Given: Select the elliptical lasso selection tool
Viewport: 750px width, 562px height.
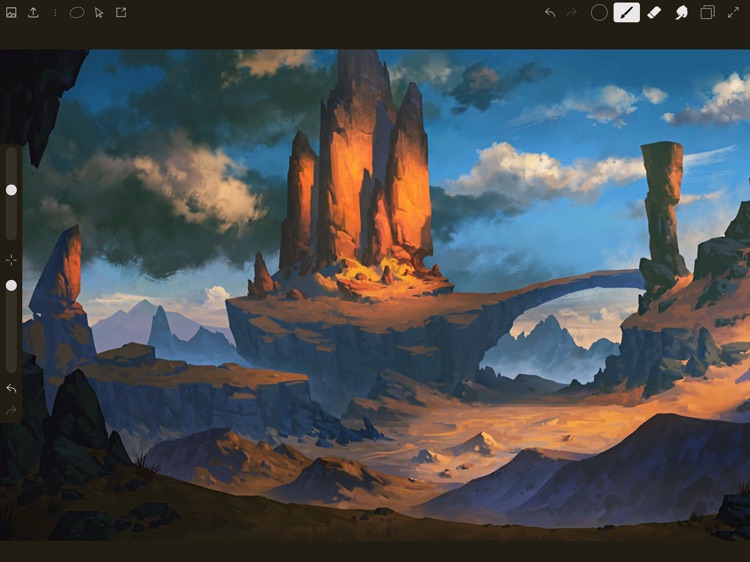Looking at the screenshot, I should click(x=77, y=12).
